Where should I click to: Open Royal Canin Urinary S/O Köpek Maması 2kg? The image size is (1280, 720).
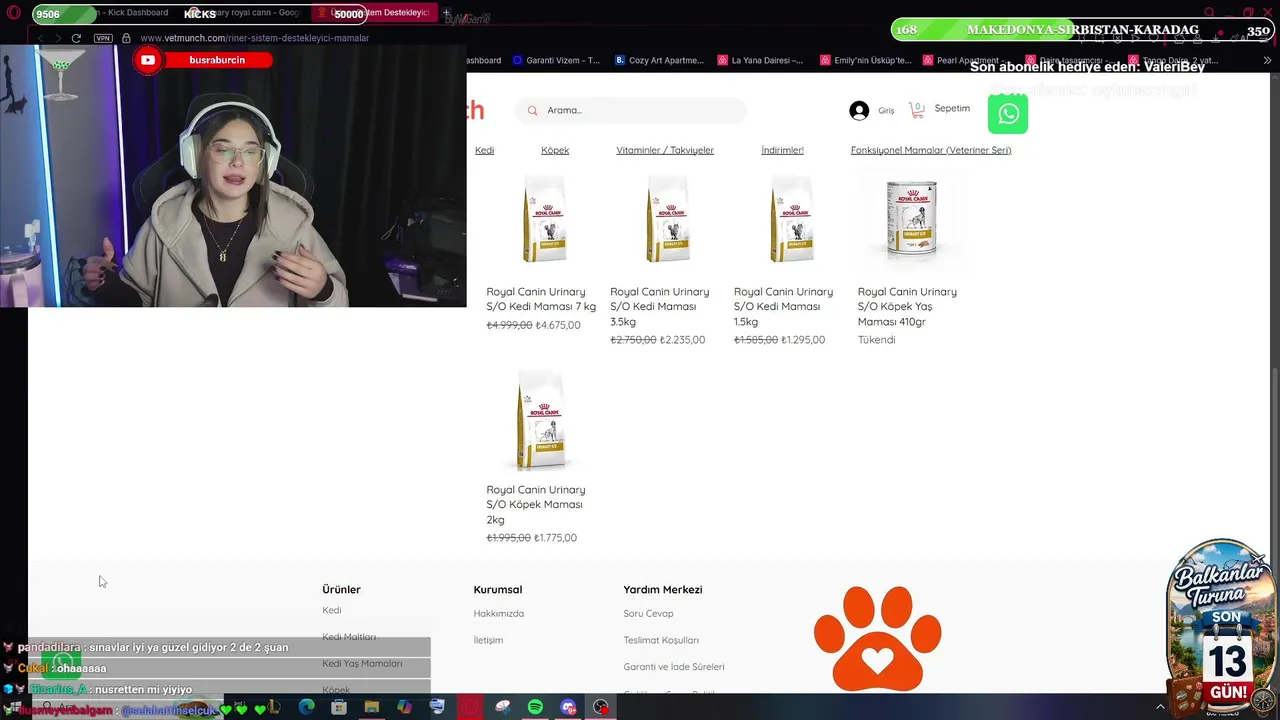[x=536, y=504]
